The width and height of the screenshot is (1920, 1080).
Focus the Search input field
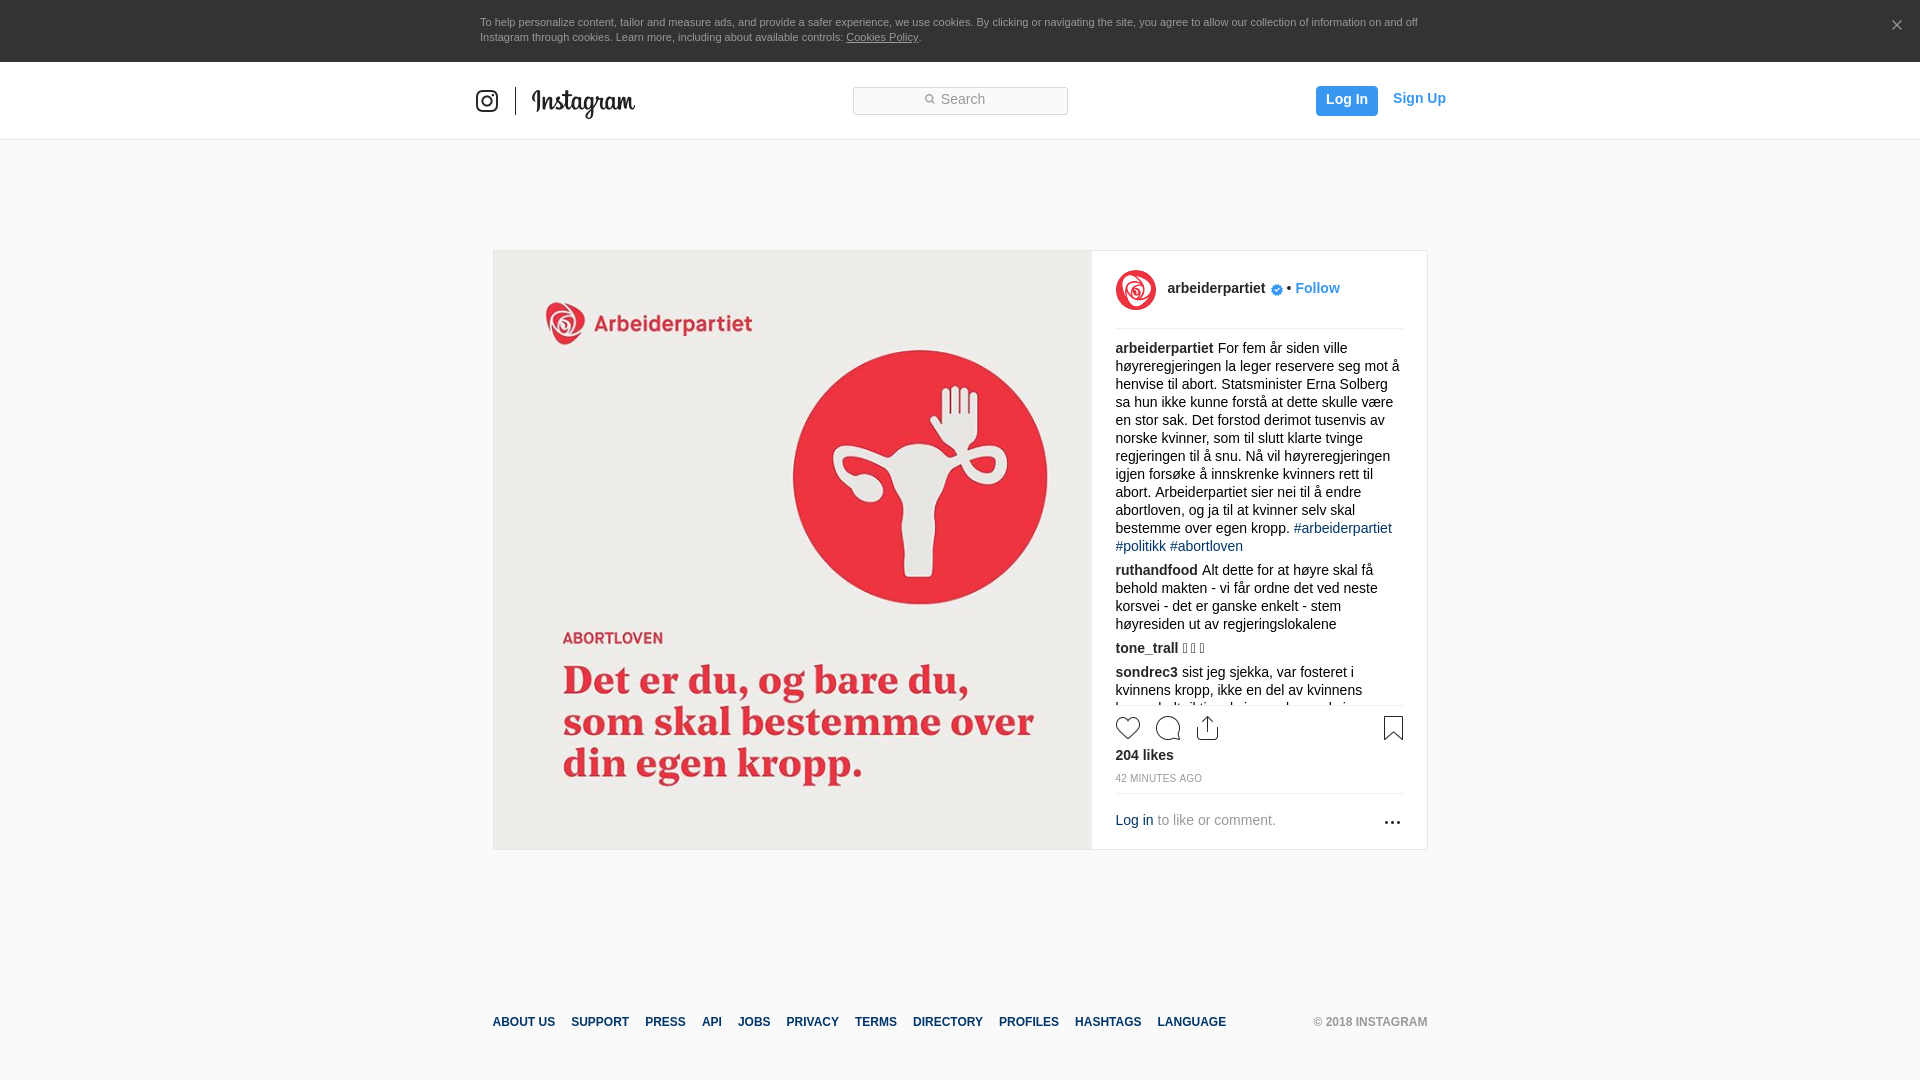(x=960, y=101)
